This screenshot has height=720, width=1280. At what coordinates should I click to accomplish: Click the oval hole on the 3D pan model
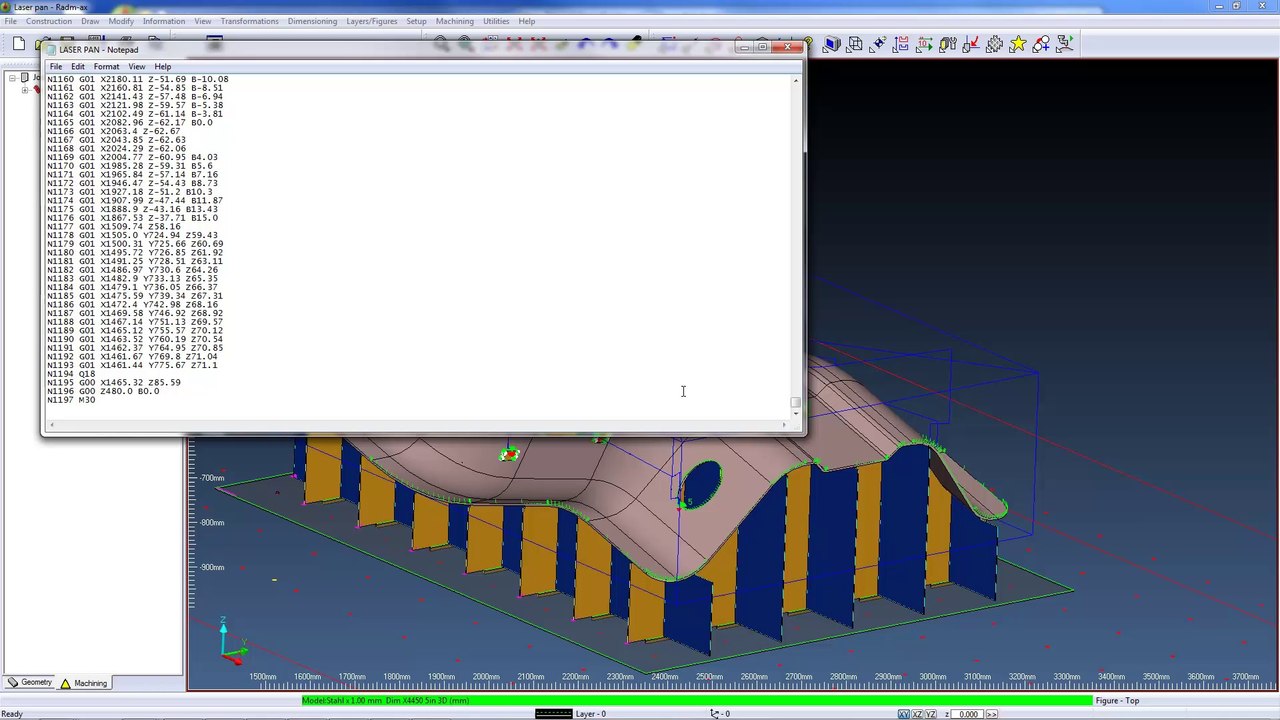click(704, 483)
